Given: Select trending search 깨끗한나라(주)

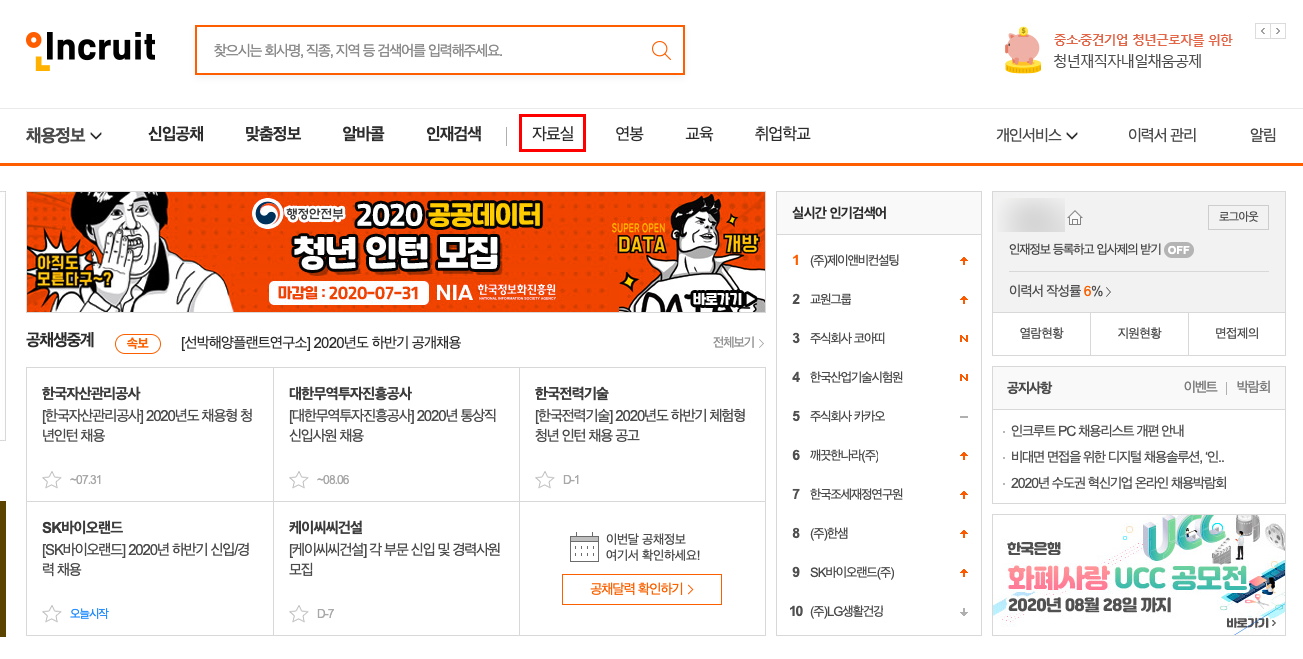Looking at the screenshot, I should point(844,455).
